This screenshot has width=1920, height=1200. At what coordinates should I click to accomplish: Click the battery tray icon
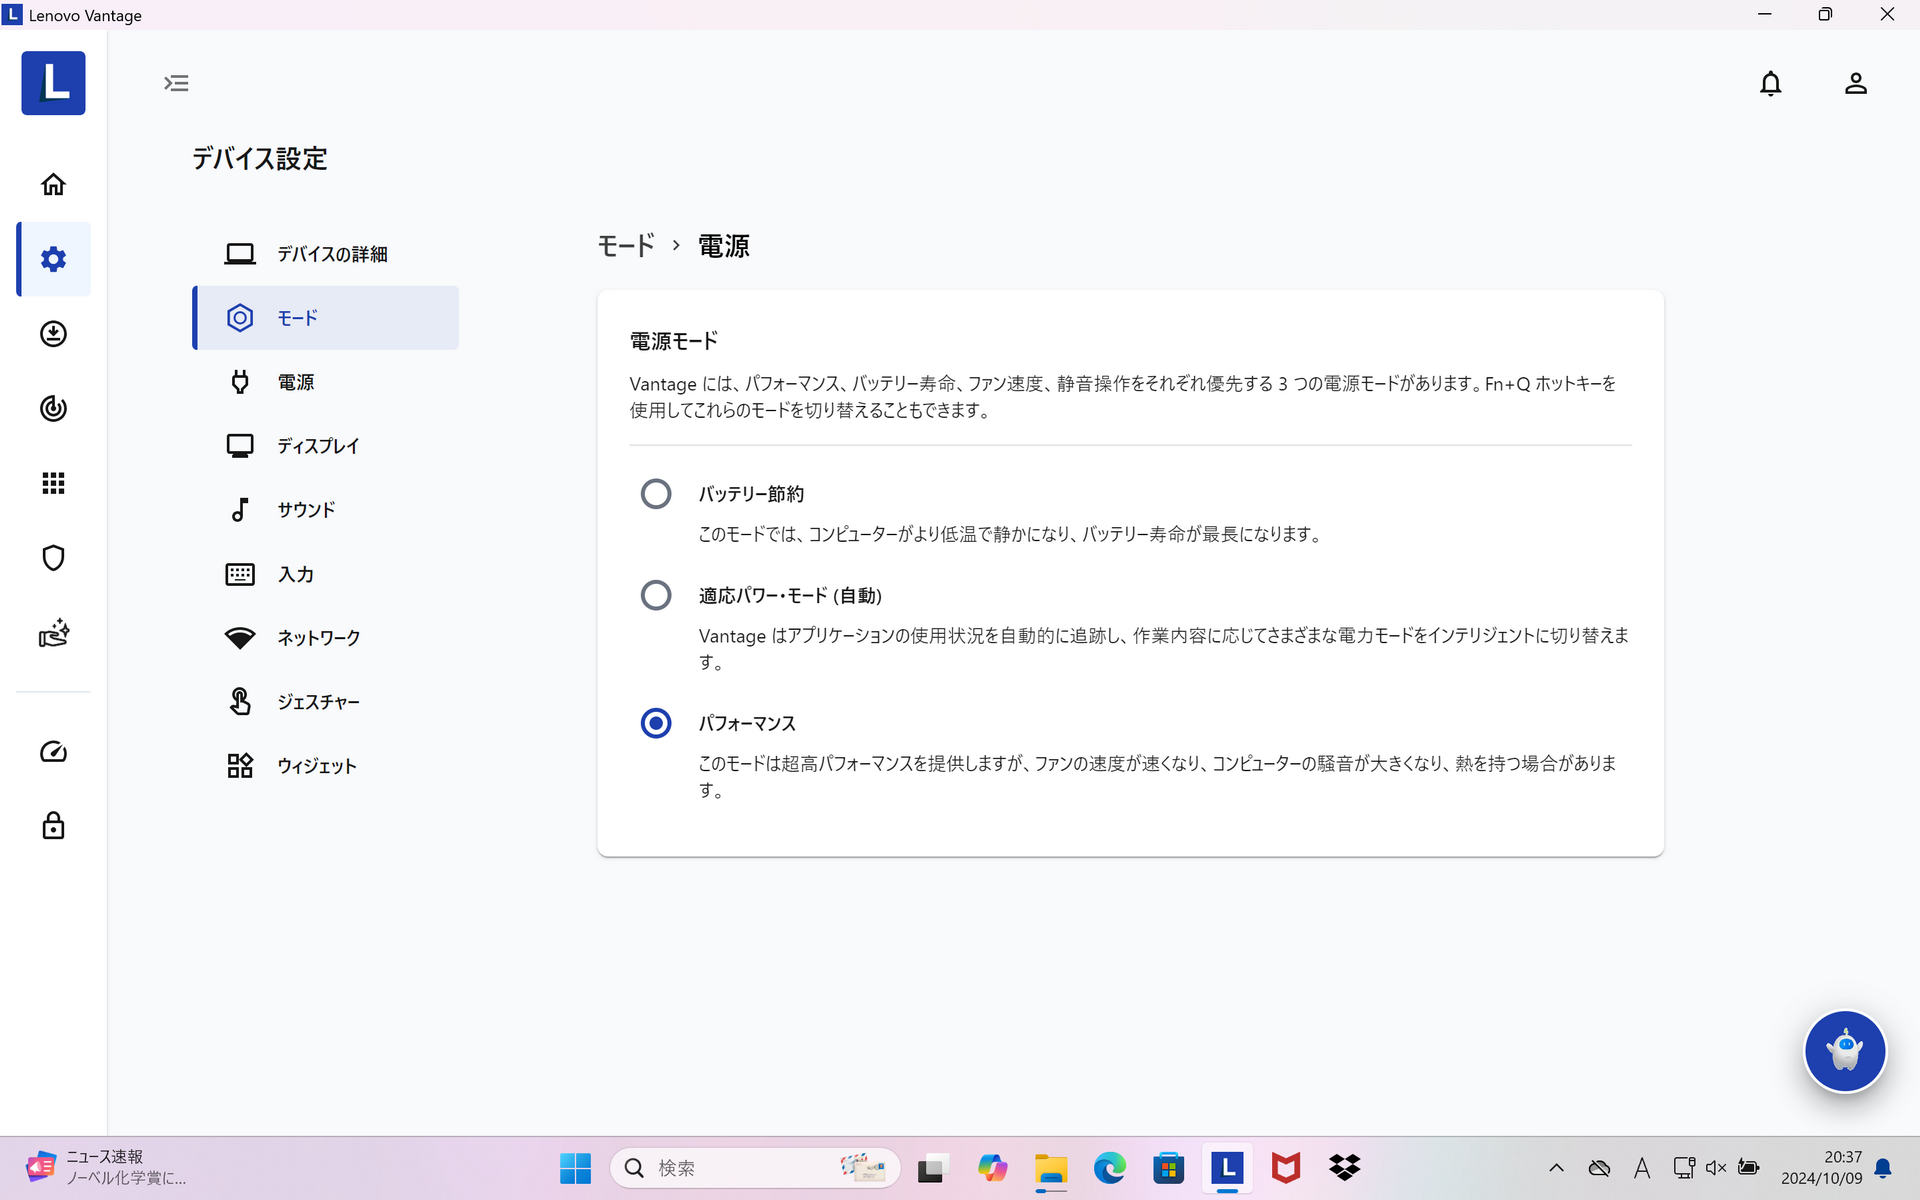click(x=1749, y=1167)
